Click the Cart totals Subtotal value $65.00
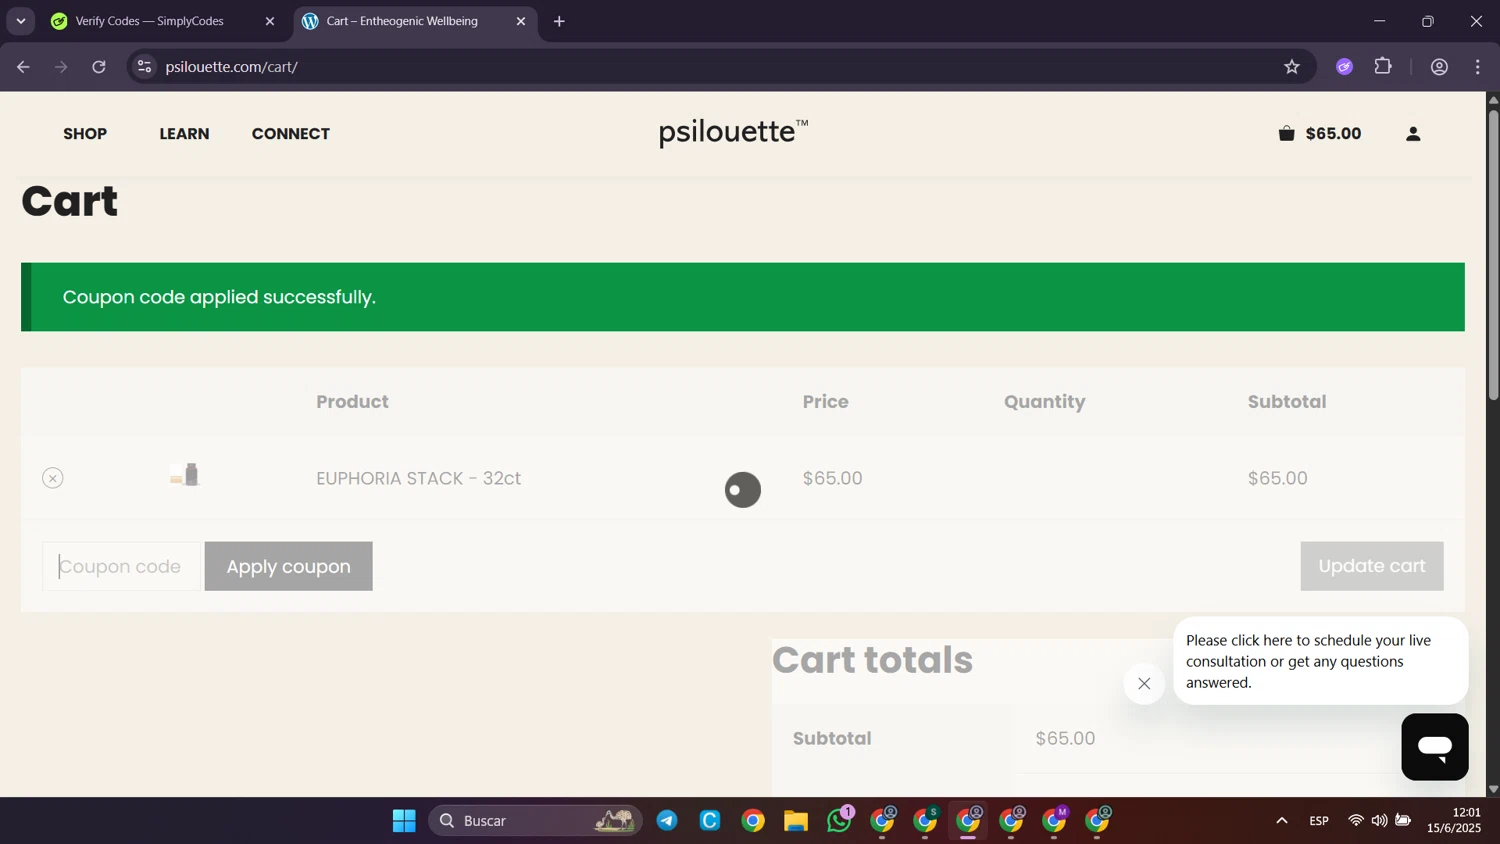1500x844 pixels. coord(1065,738)
